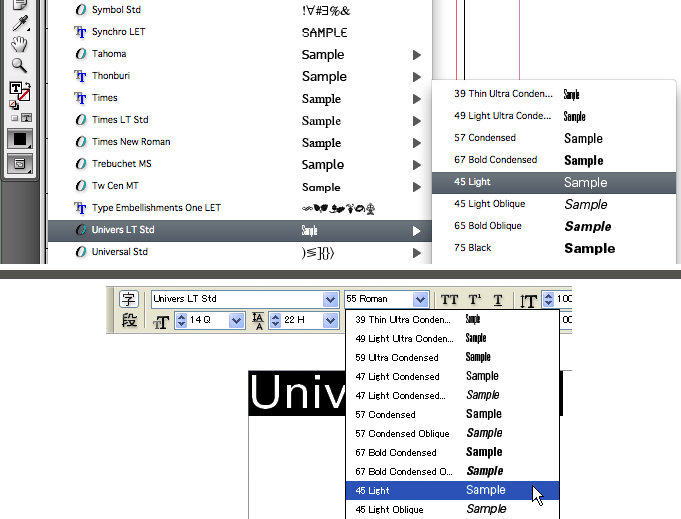Screen dimensions: 681x519
Task: Click OpenType icon beside Universal Std
Action: [81, 252]
